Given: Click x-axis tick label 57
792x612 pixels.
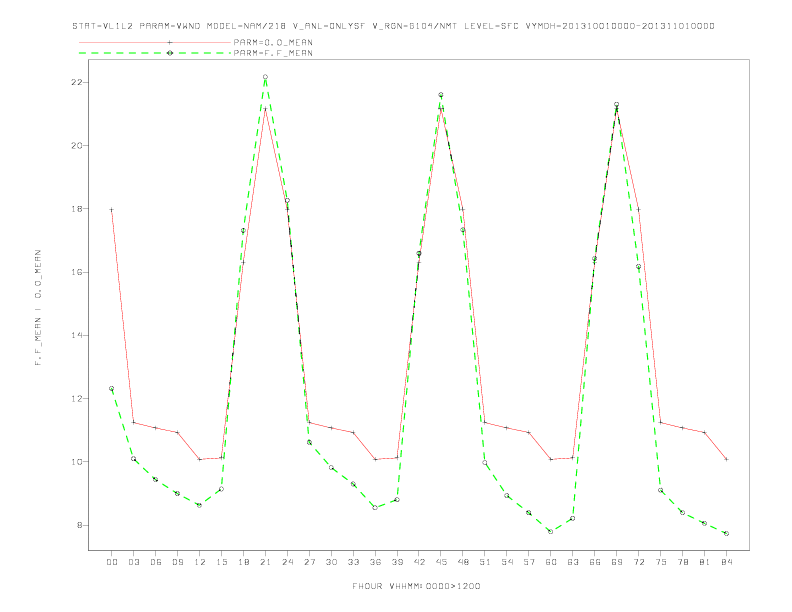Looking at the screenshot, I should coord(529,562).
